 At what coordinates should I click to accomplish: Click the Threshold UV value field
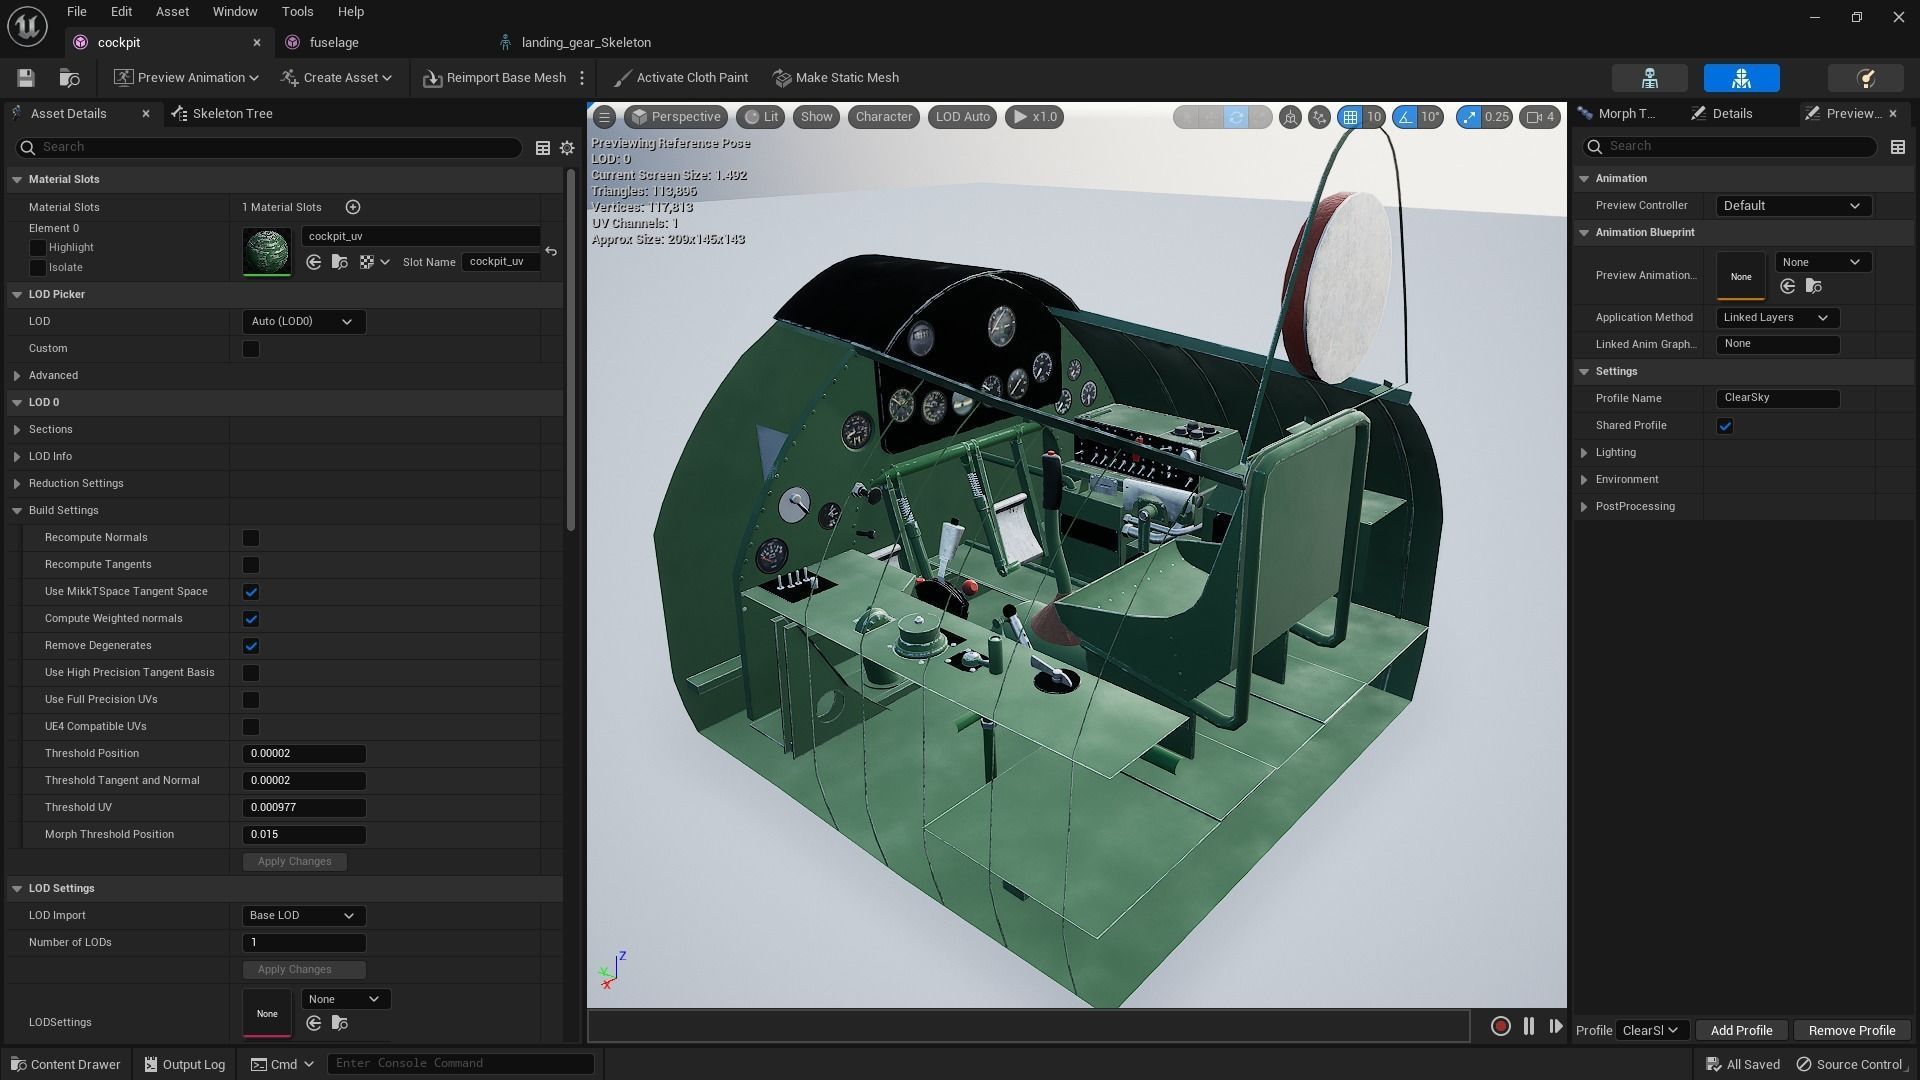pos(304,808)
